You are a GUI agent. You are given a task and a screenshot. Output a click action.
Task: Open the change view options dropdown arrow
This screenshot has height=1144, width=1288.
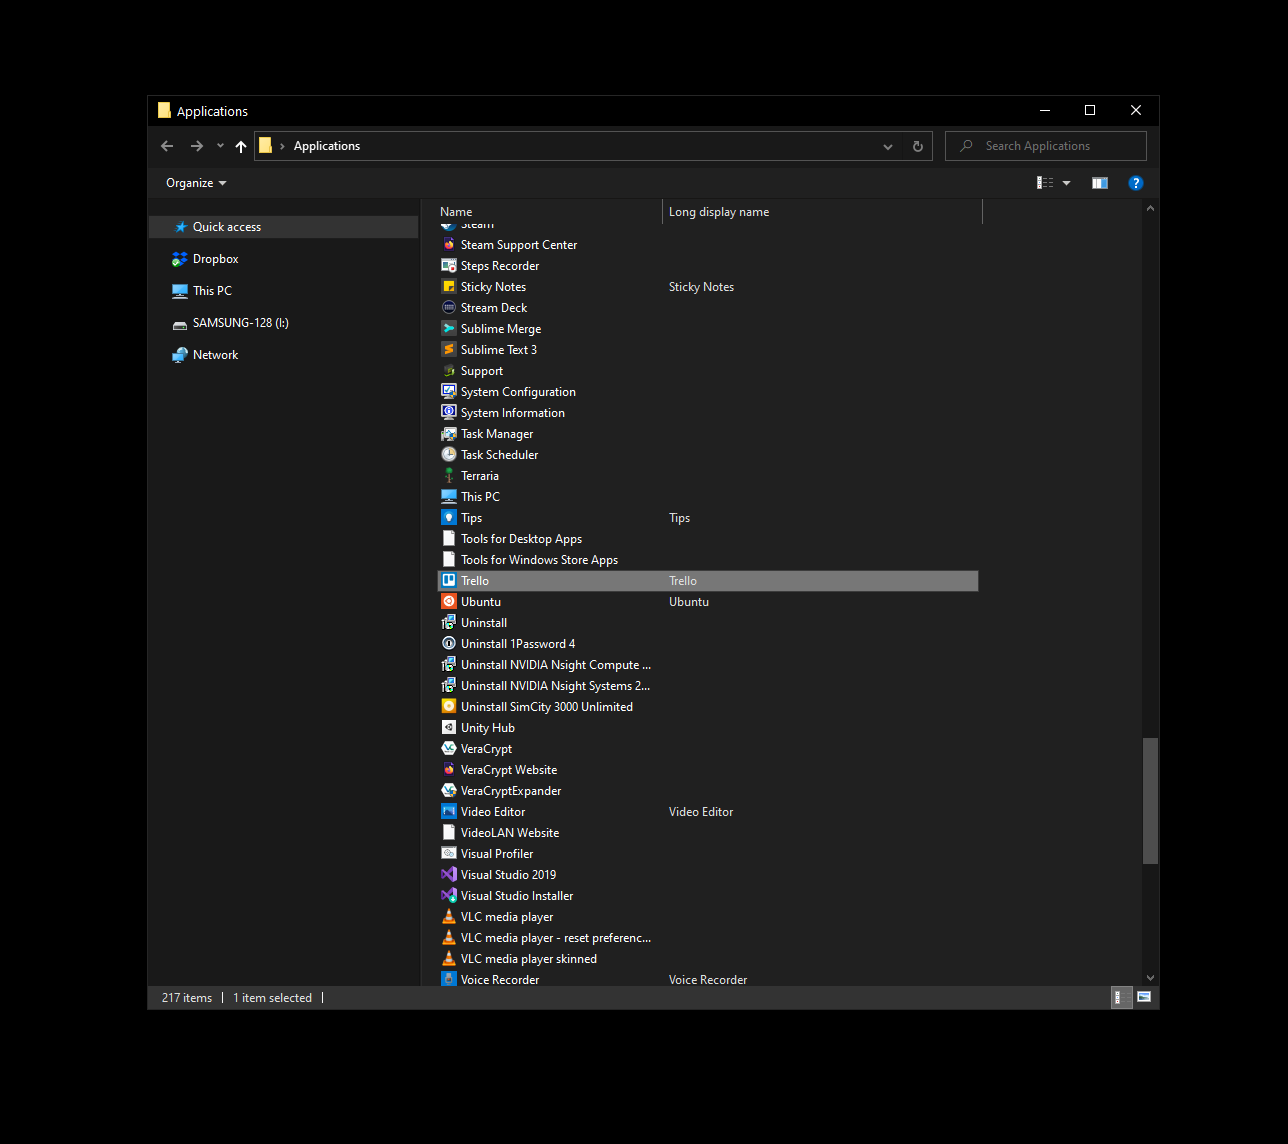(1066, 183)
